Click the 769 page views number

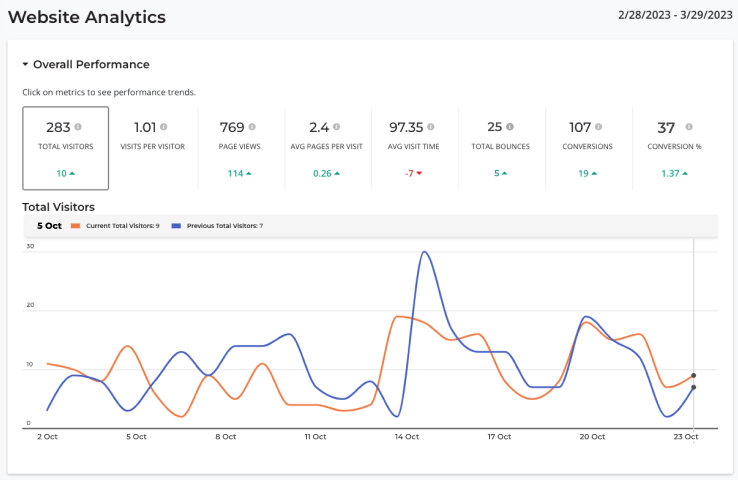pyautogui.click(x=232, y=127)
